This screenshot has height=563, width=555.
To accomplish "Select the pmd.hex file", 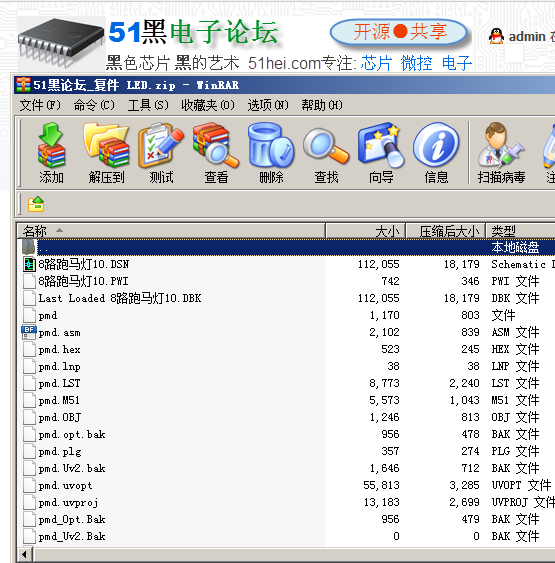I will 59,349.
